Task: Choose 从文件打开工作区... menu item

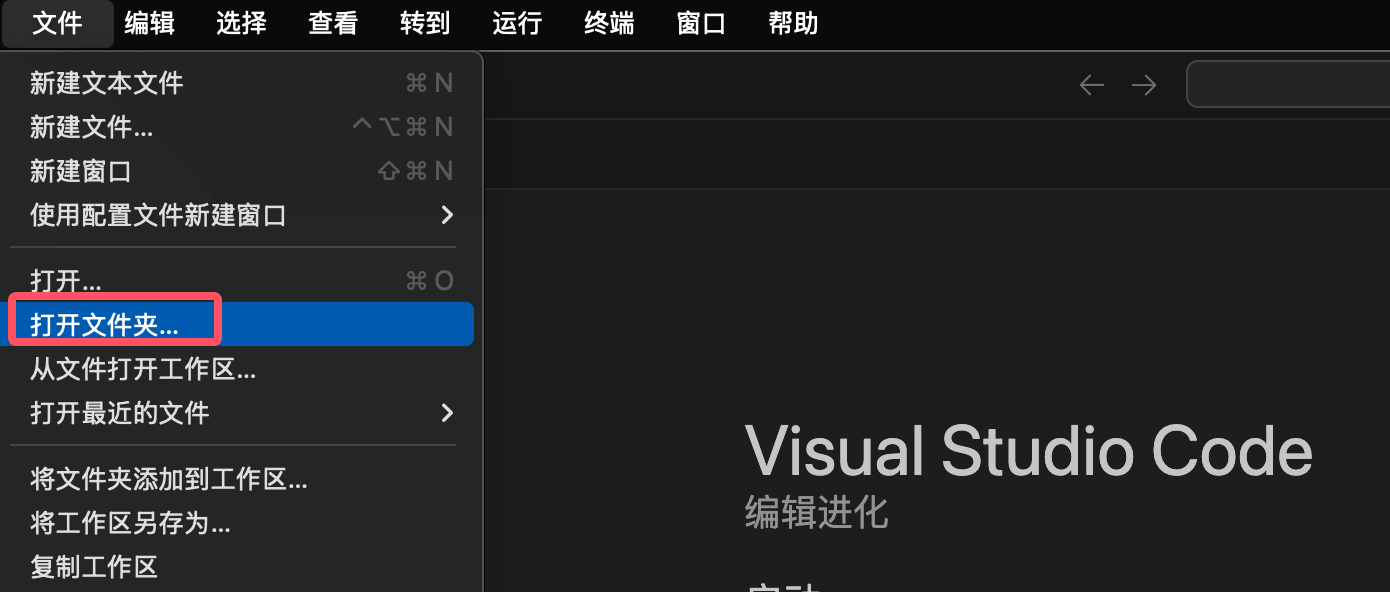Action: point(240,370)
